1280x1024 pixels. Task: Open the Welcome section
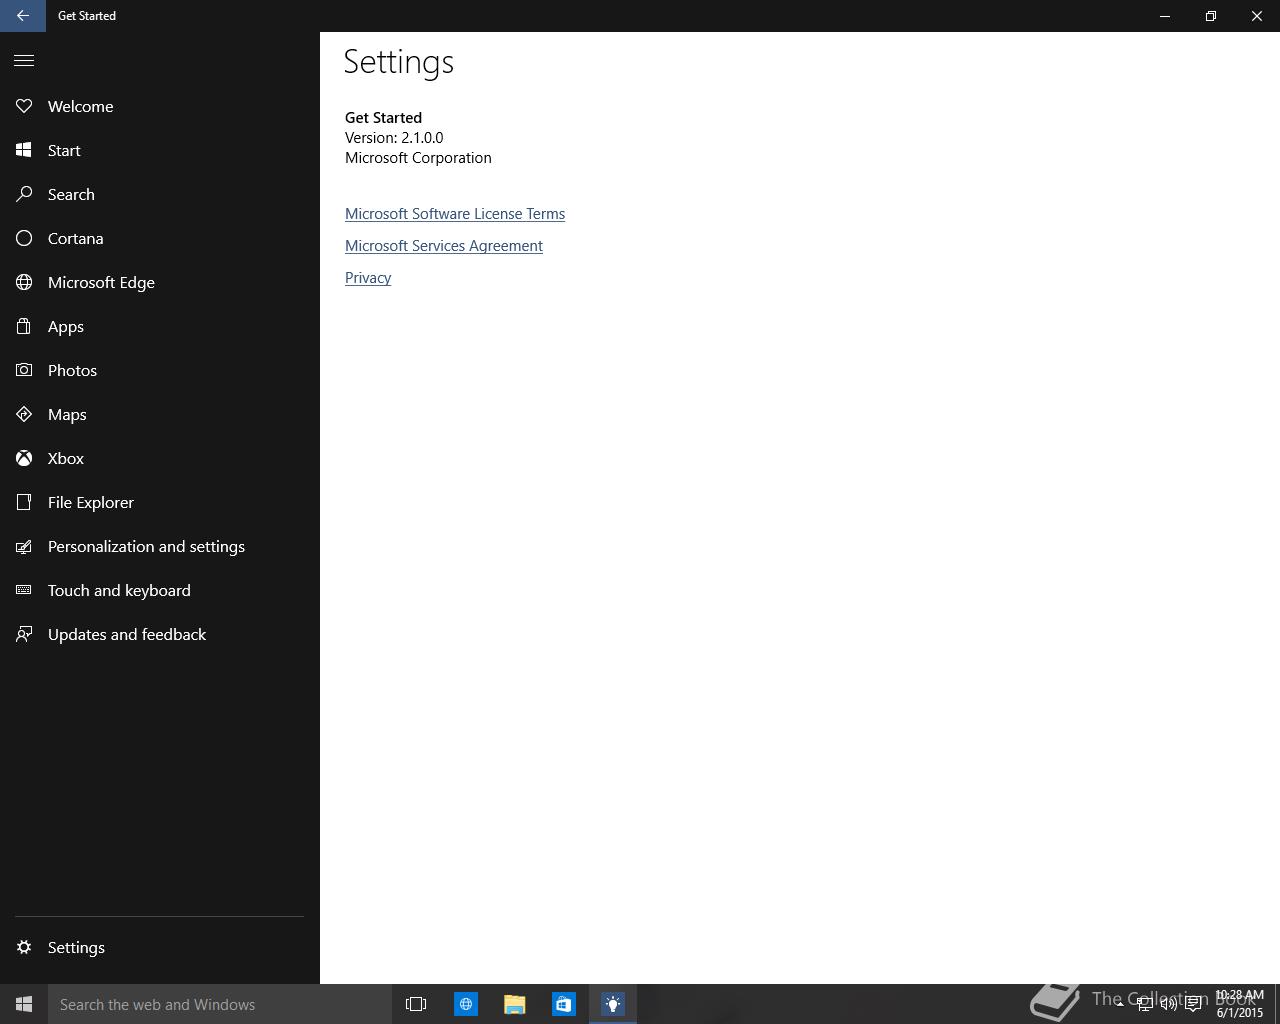160,106
